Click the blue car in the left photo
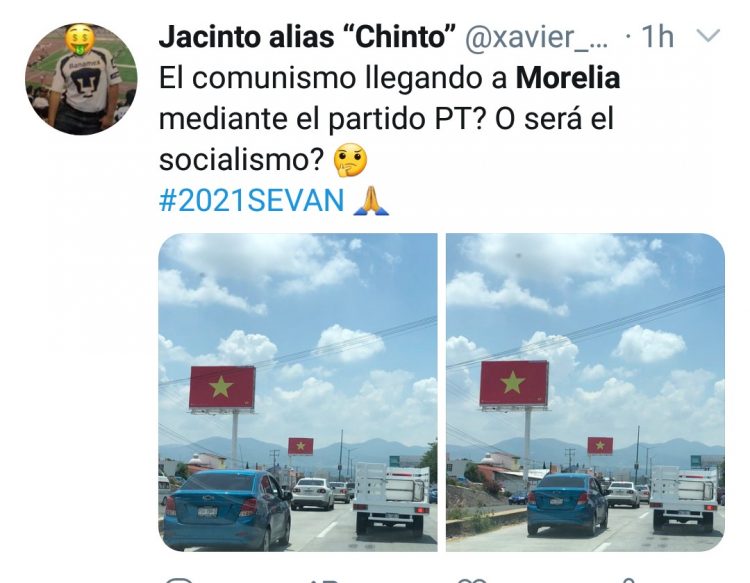The height and width of the screenshot is (583, 750). coord(228,508)
